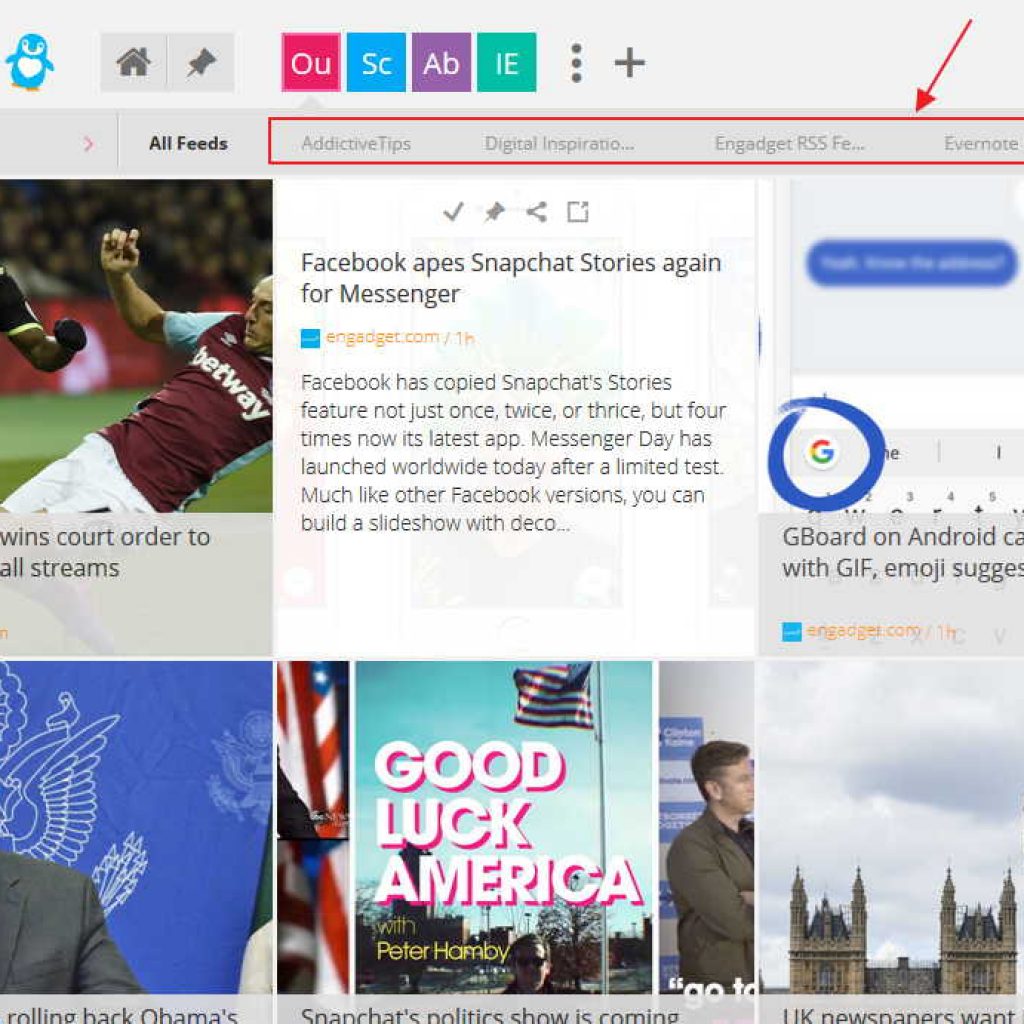Add a new feed with plus icon
The image size is (1024, 1024).
(x=630, y=63)
